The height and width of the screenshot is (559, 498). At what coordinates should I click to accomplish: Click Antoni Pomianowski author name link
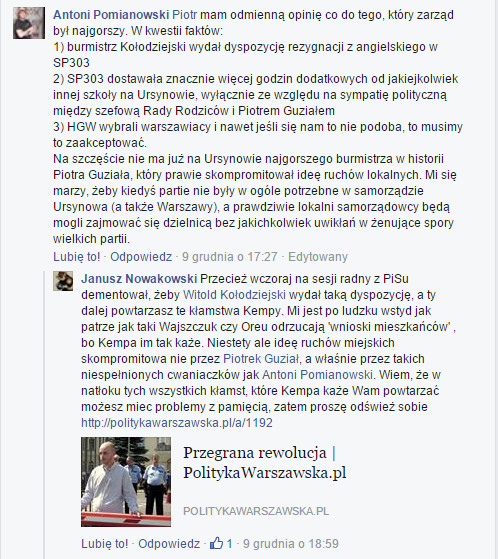pos(111,15)
